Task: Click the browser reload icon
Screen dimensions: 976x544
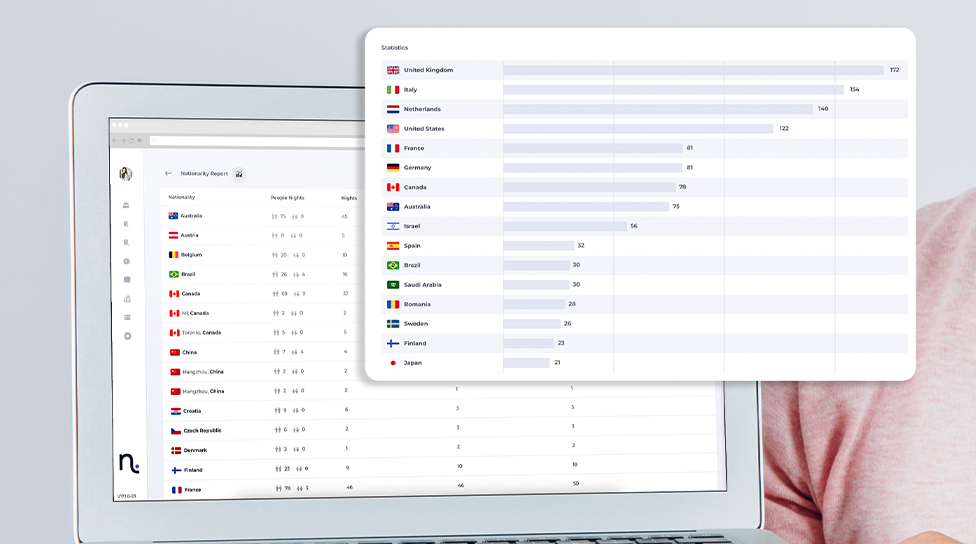Action: click(131, 141)
